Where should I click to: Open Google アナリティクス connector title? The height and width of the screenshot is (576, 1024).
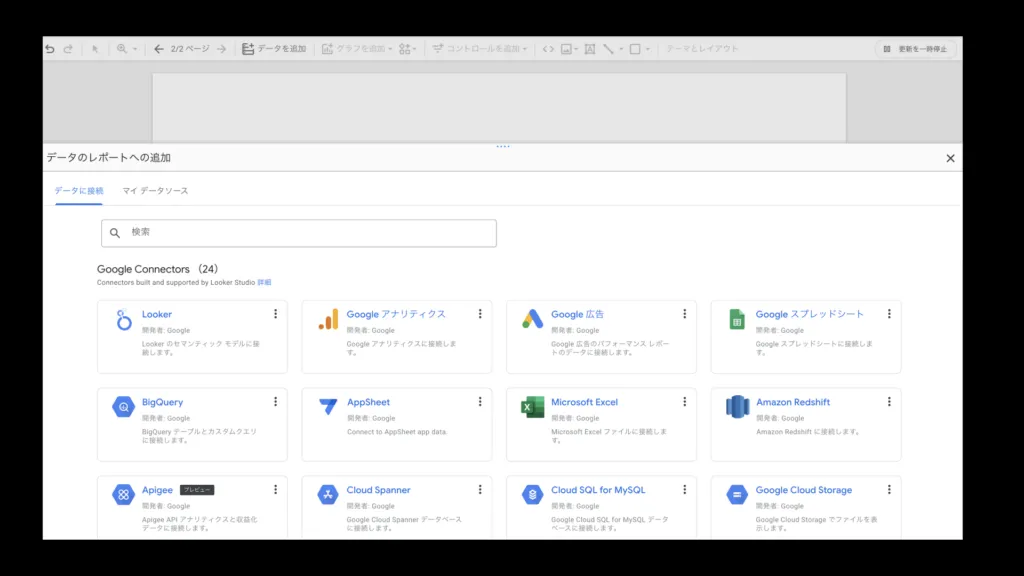[396, 314]
